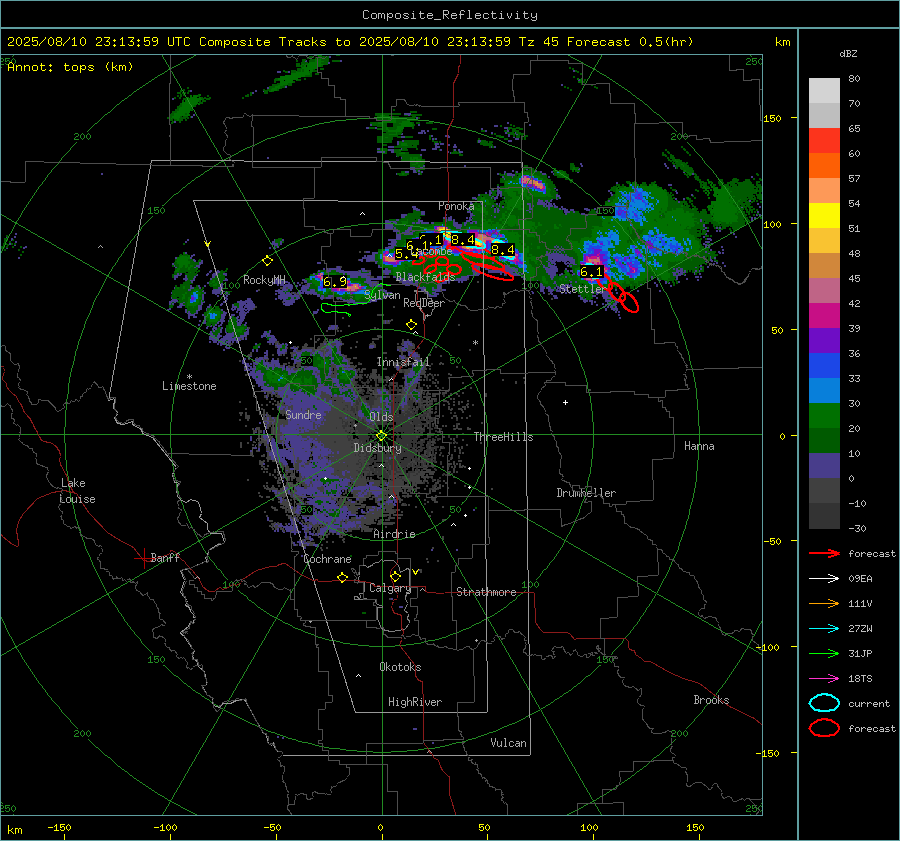Click the yellow diamond marker above Calgary
This screenshot has height=841, width=900.
point(395,576)
